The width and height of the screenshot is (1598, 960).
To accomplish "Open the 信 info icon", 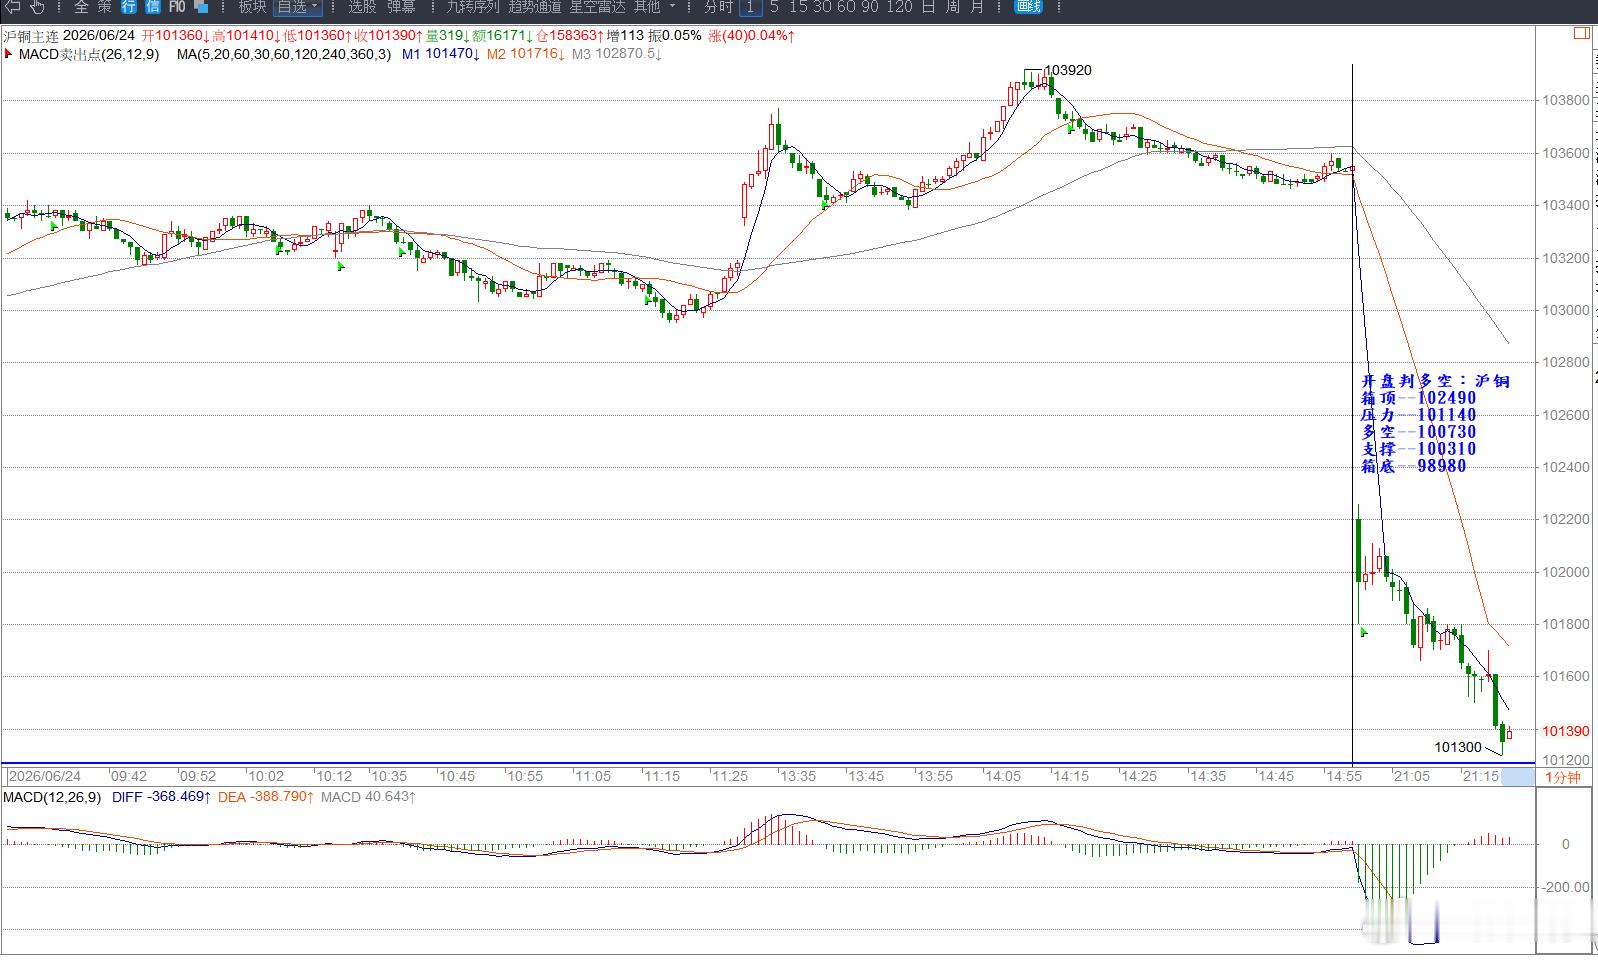I will (152, 7).
